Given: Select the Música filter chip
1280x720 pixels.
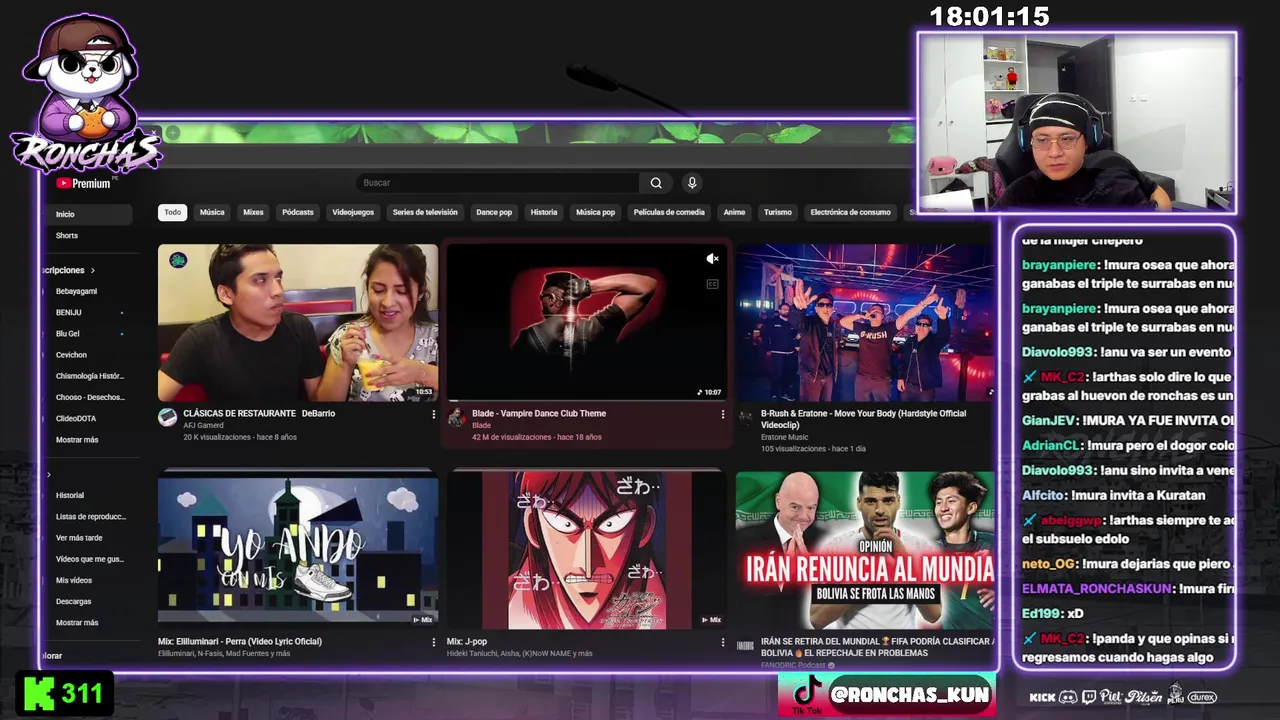Looking at the screenshot, I should [212, 212].
